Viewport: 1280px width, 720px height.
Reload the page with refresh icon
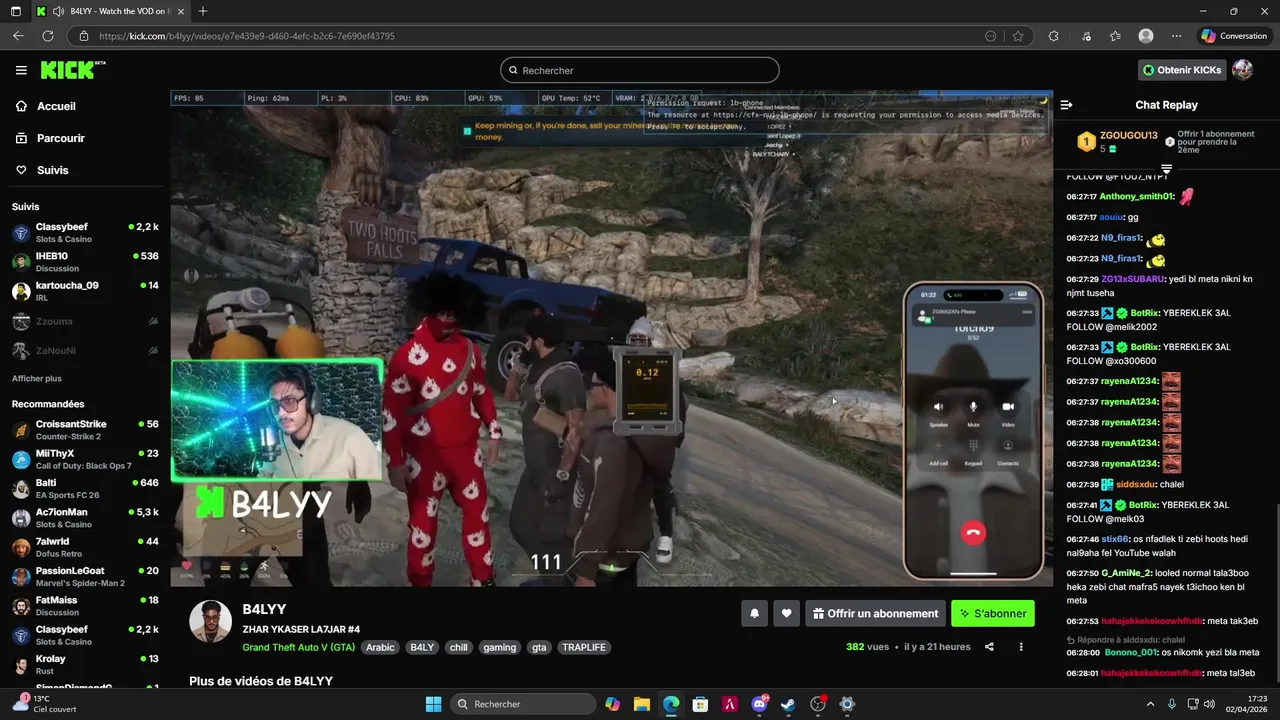click(47, 36)
